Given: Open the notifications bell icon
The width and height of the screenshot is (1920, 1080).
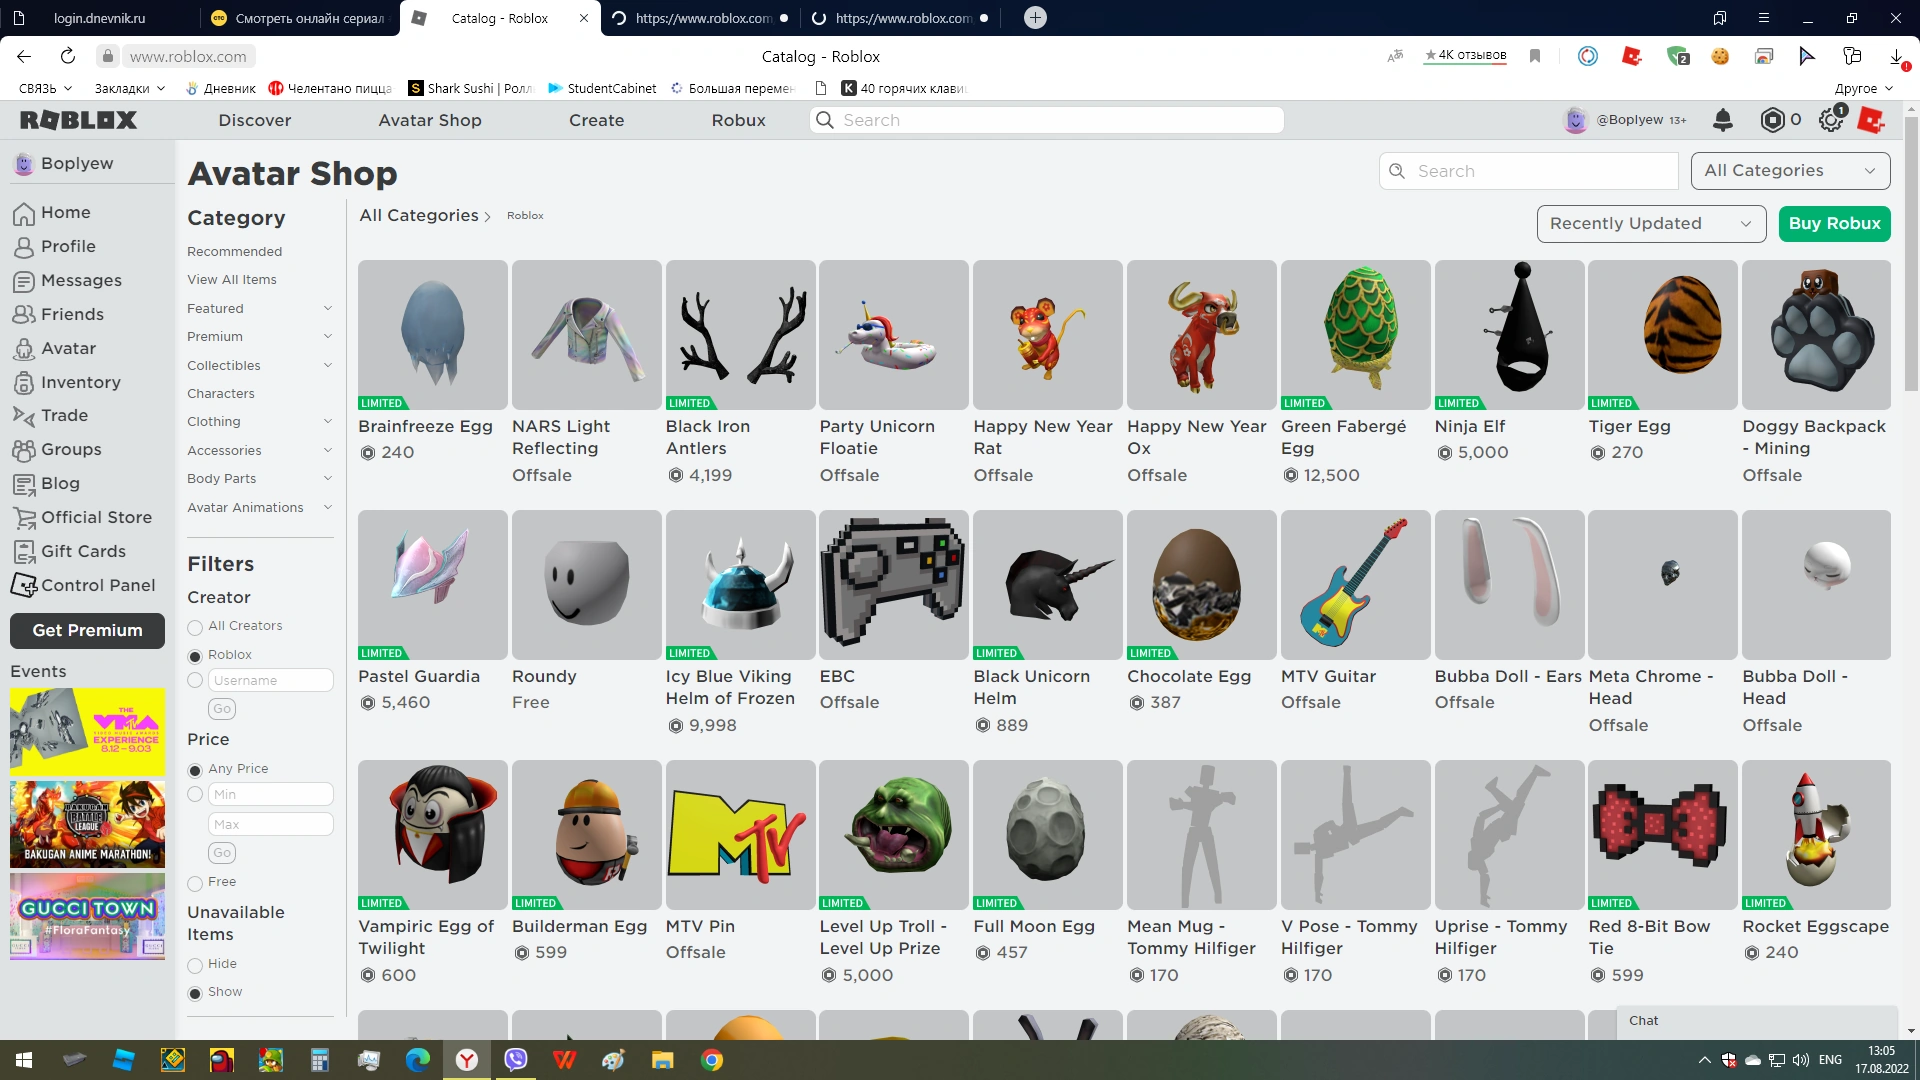Looking at the screenshot, I should click(x=1722, y=120).
